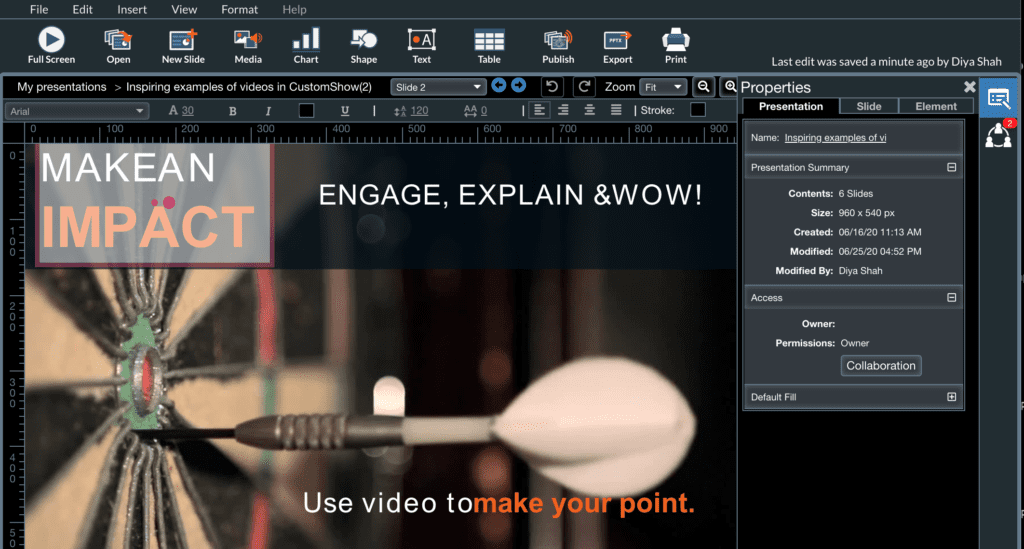Open the View menu
This screenshot has height=549, width=1024.
184,9
